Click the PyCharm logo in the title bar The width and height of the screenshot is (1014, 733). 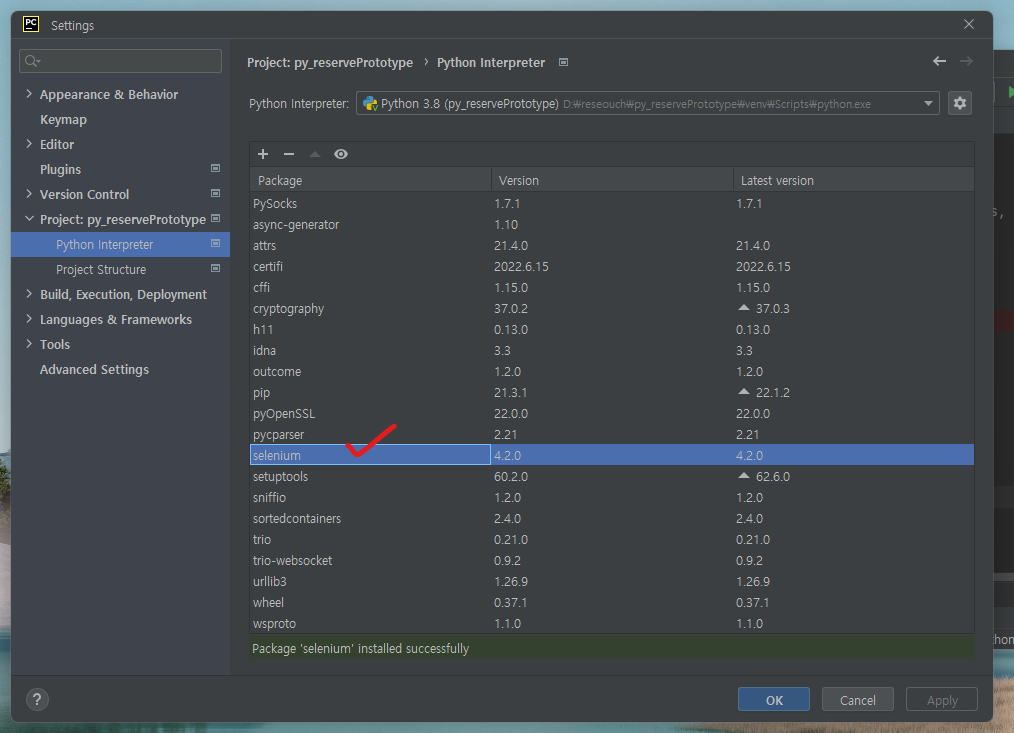pos(31,25)
